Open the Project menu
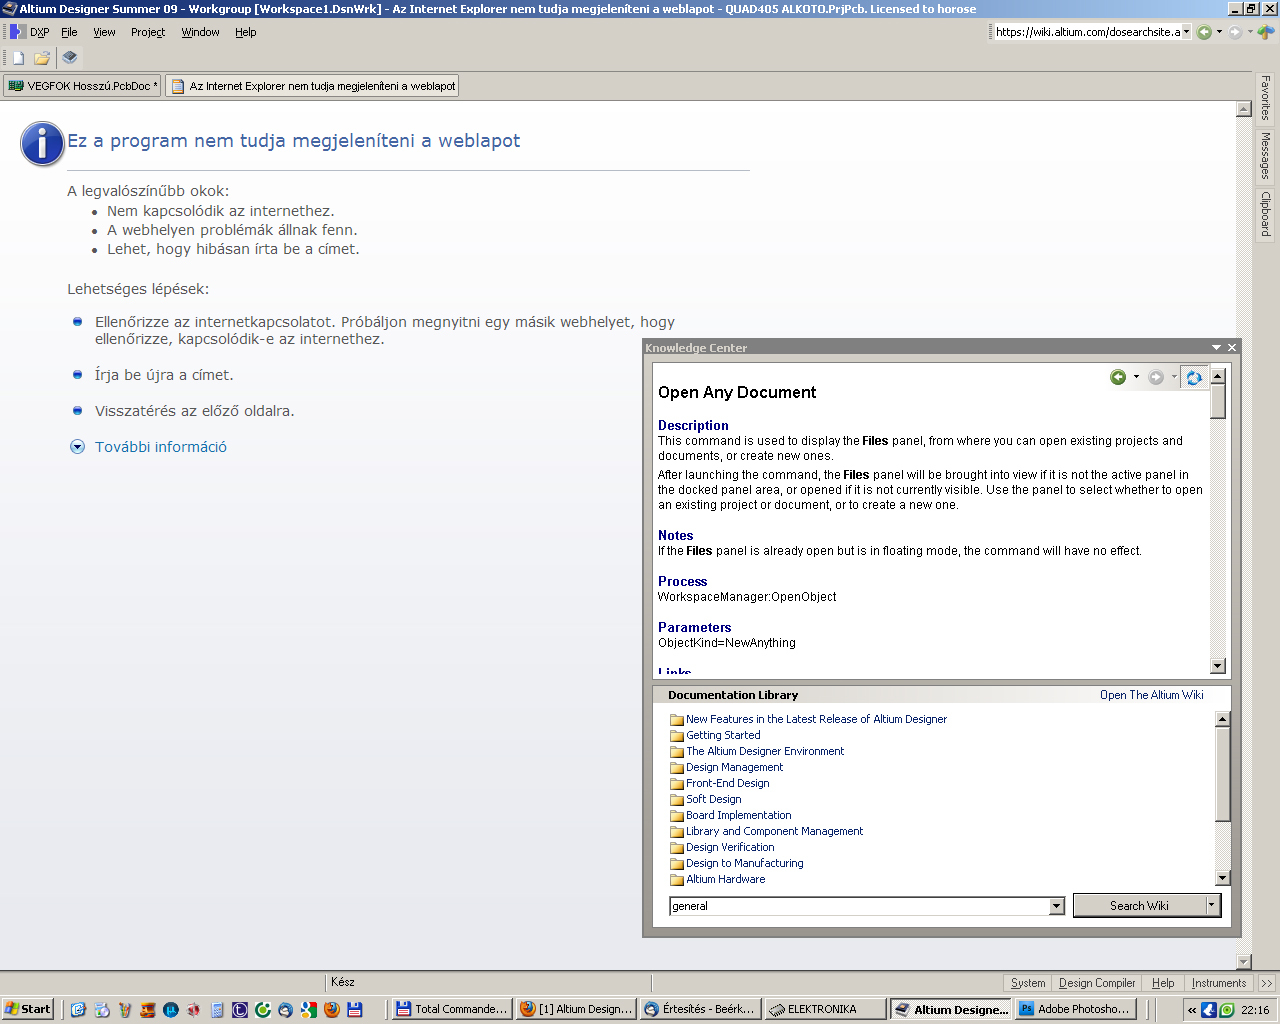Screen dimensions: 1280x1024 click(x=148, y=32)
